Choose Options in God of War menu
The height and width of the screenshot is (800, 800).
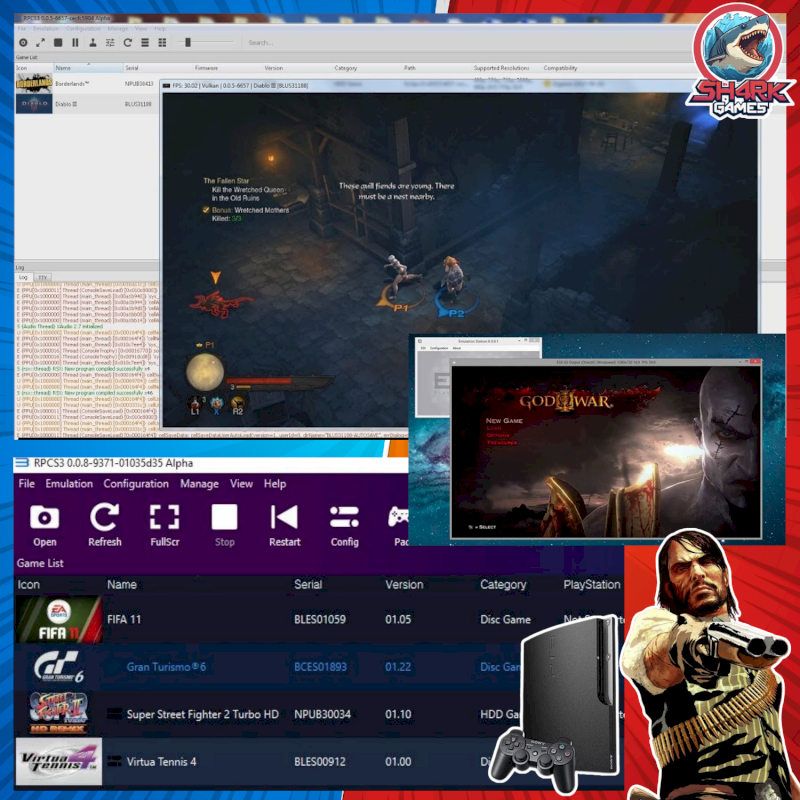(498, 435)
